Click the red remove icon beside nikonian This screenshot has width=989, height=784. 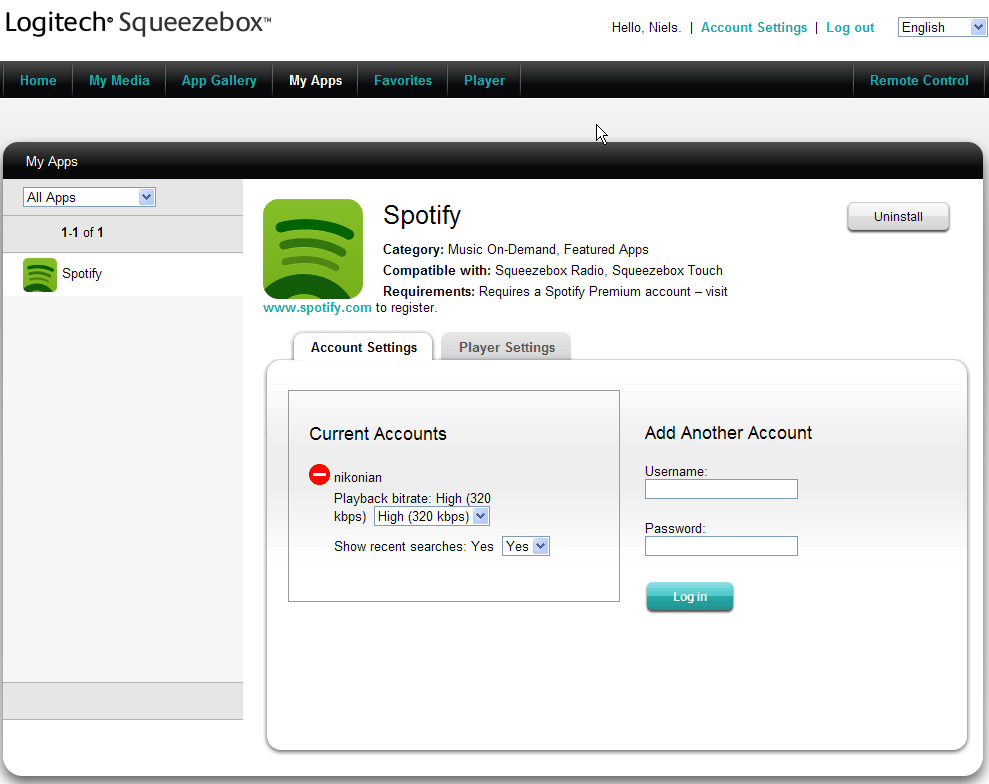[x=319, y=474]
